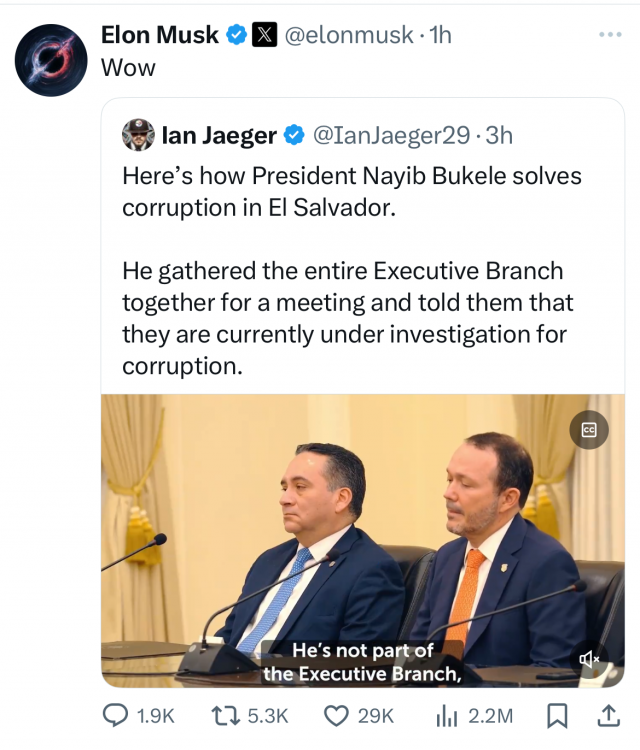Open Ian Jaeger's small profile avatar
The height and width of the screenshot is (750, 640).
click(x=138, y=135)
